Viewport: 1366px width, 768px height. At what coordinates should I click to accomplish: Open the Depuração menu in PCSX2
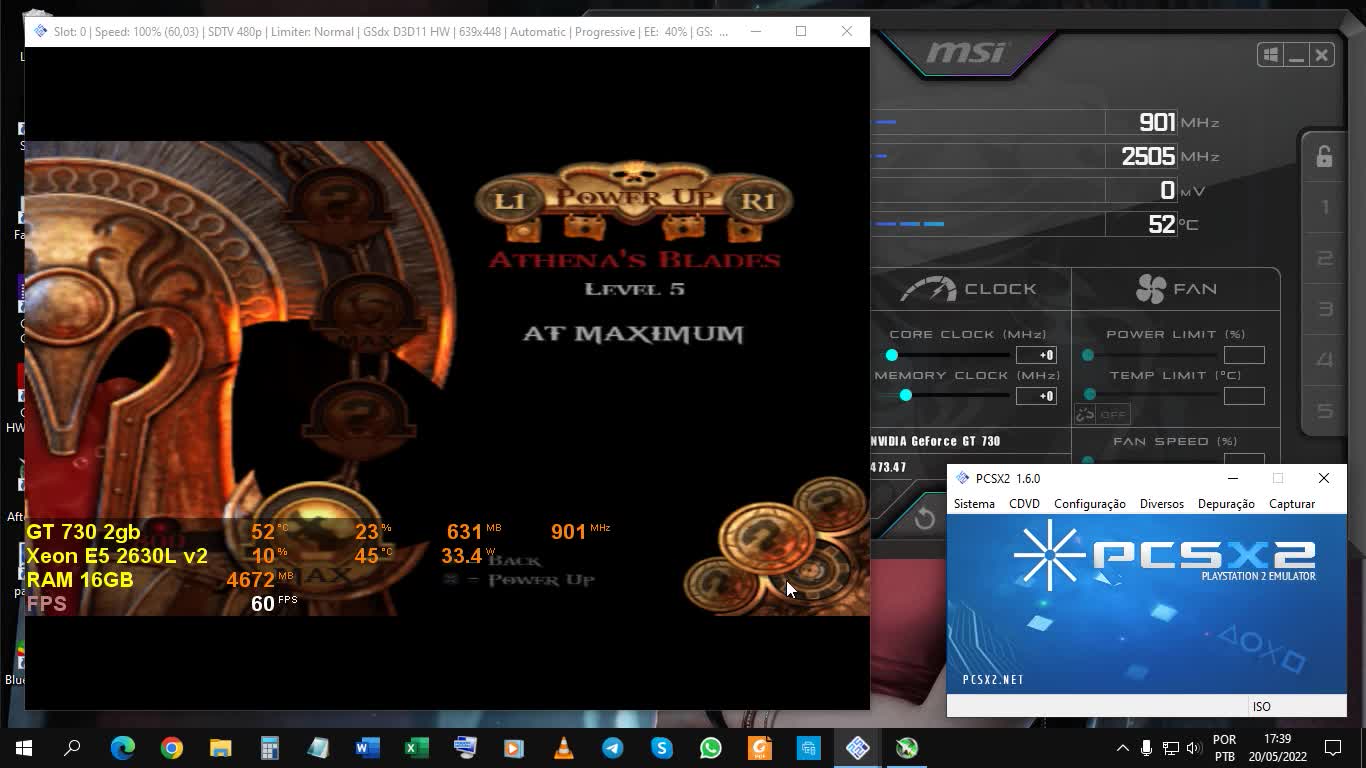pos(1226,504)
